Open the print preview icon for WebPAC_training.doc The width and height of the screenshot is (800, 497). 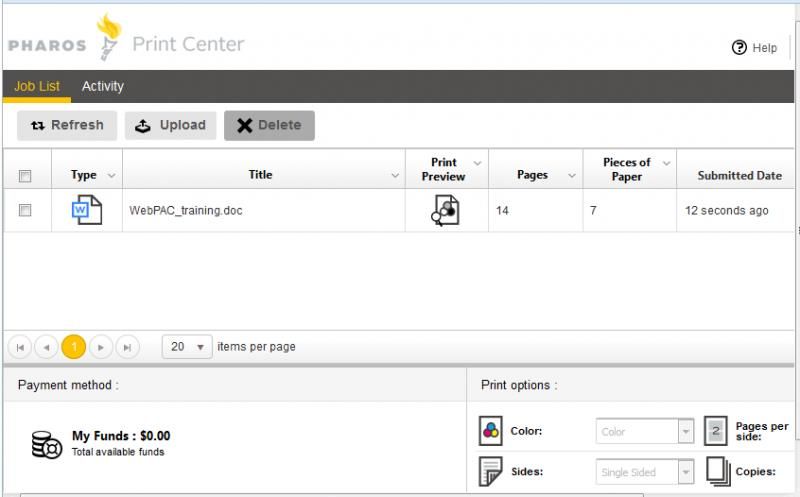[445, 210]
